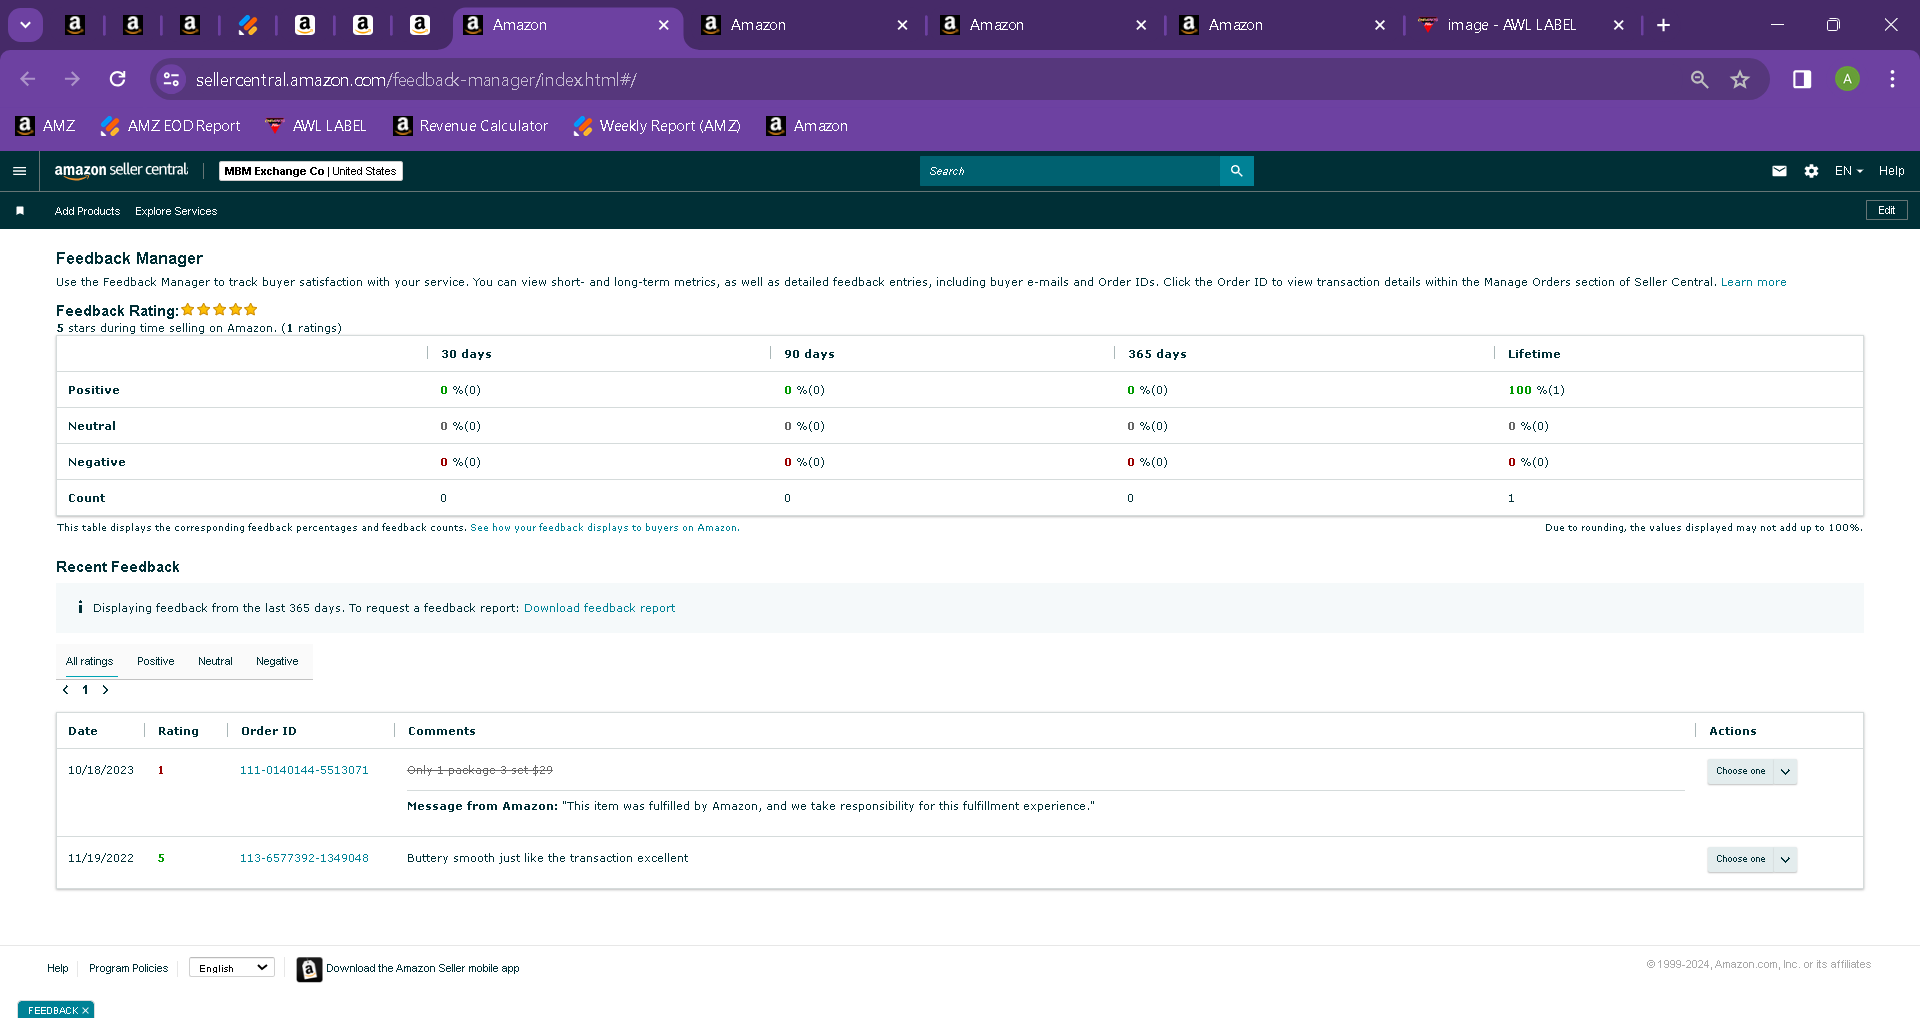Image resolution: width=1920 pixels, height=1018 pixels.
Task: Click the Lifetime positive value 100 %(1)
Action: click(x=1536, y=390)
